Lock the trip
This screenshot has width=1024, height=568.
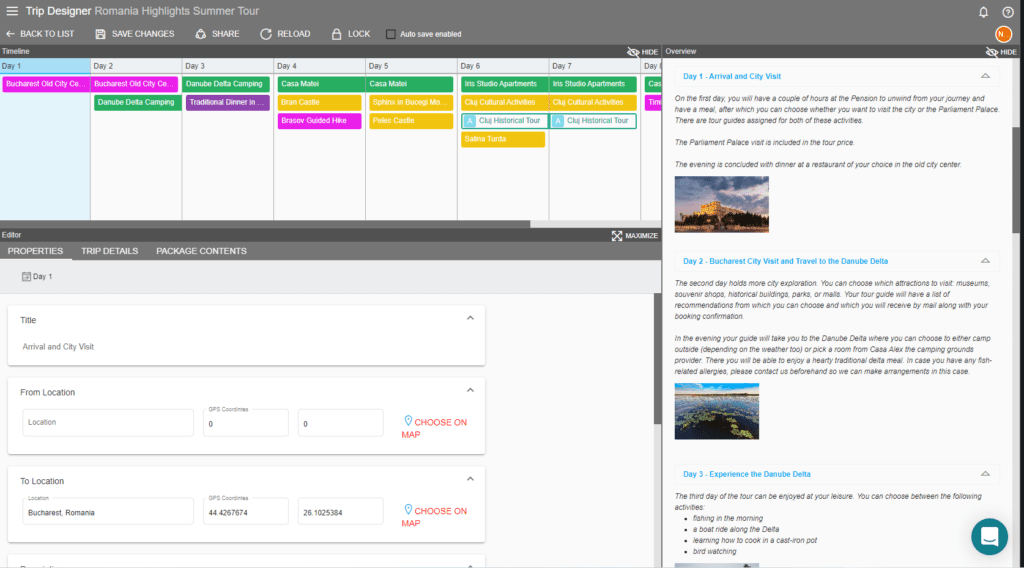pyautogui.click(x=351, y=34)
